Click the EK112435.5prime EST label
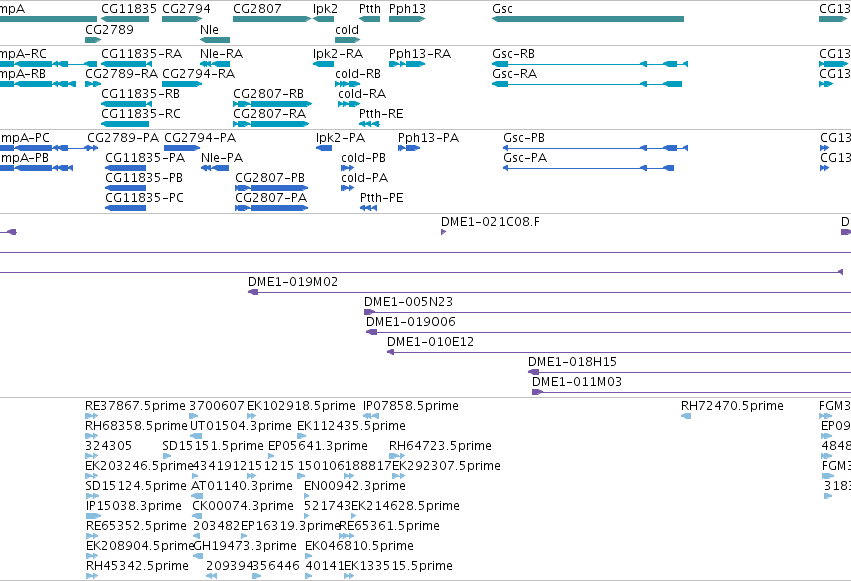The width and height of the screenshot is (851, 581). 351,426
